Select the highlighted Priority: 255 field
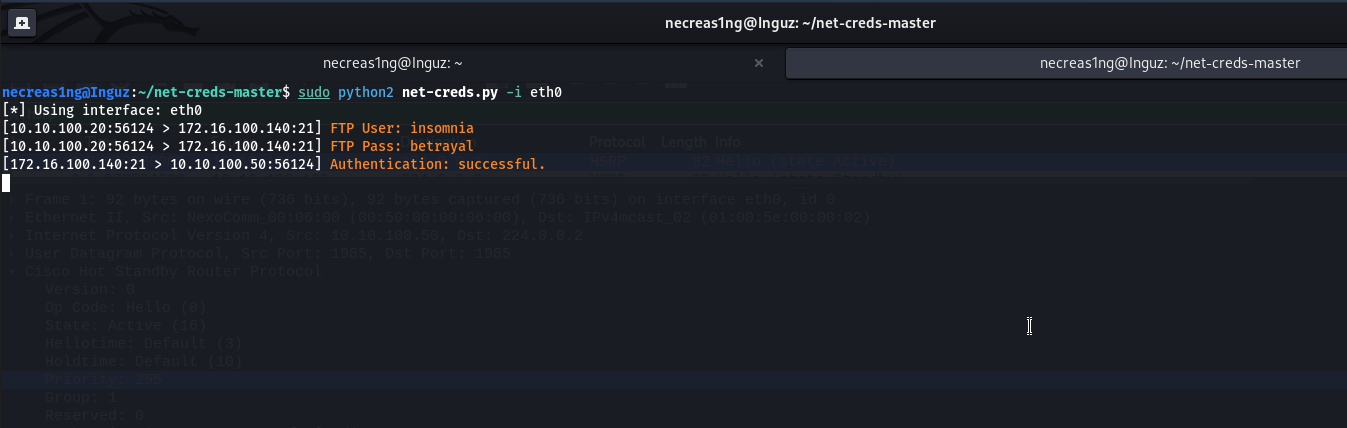The image size is (1347, 428). point(102,380)
